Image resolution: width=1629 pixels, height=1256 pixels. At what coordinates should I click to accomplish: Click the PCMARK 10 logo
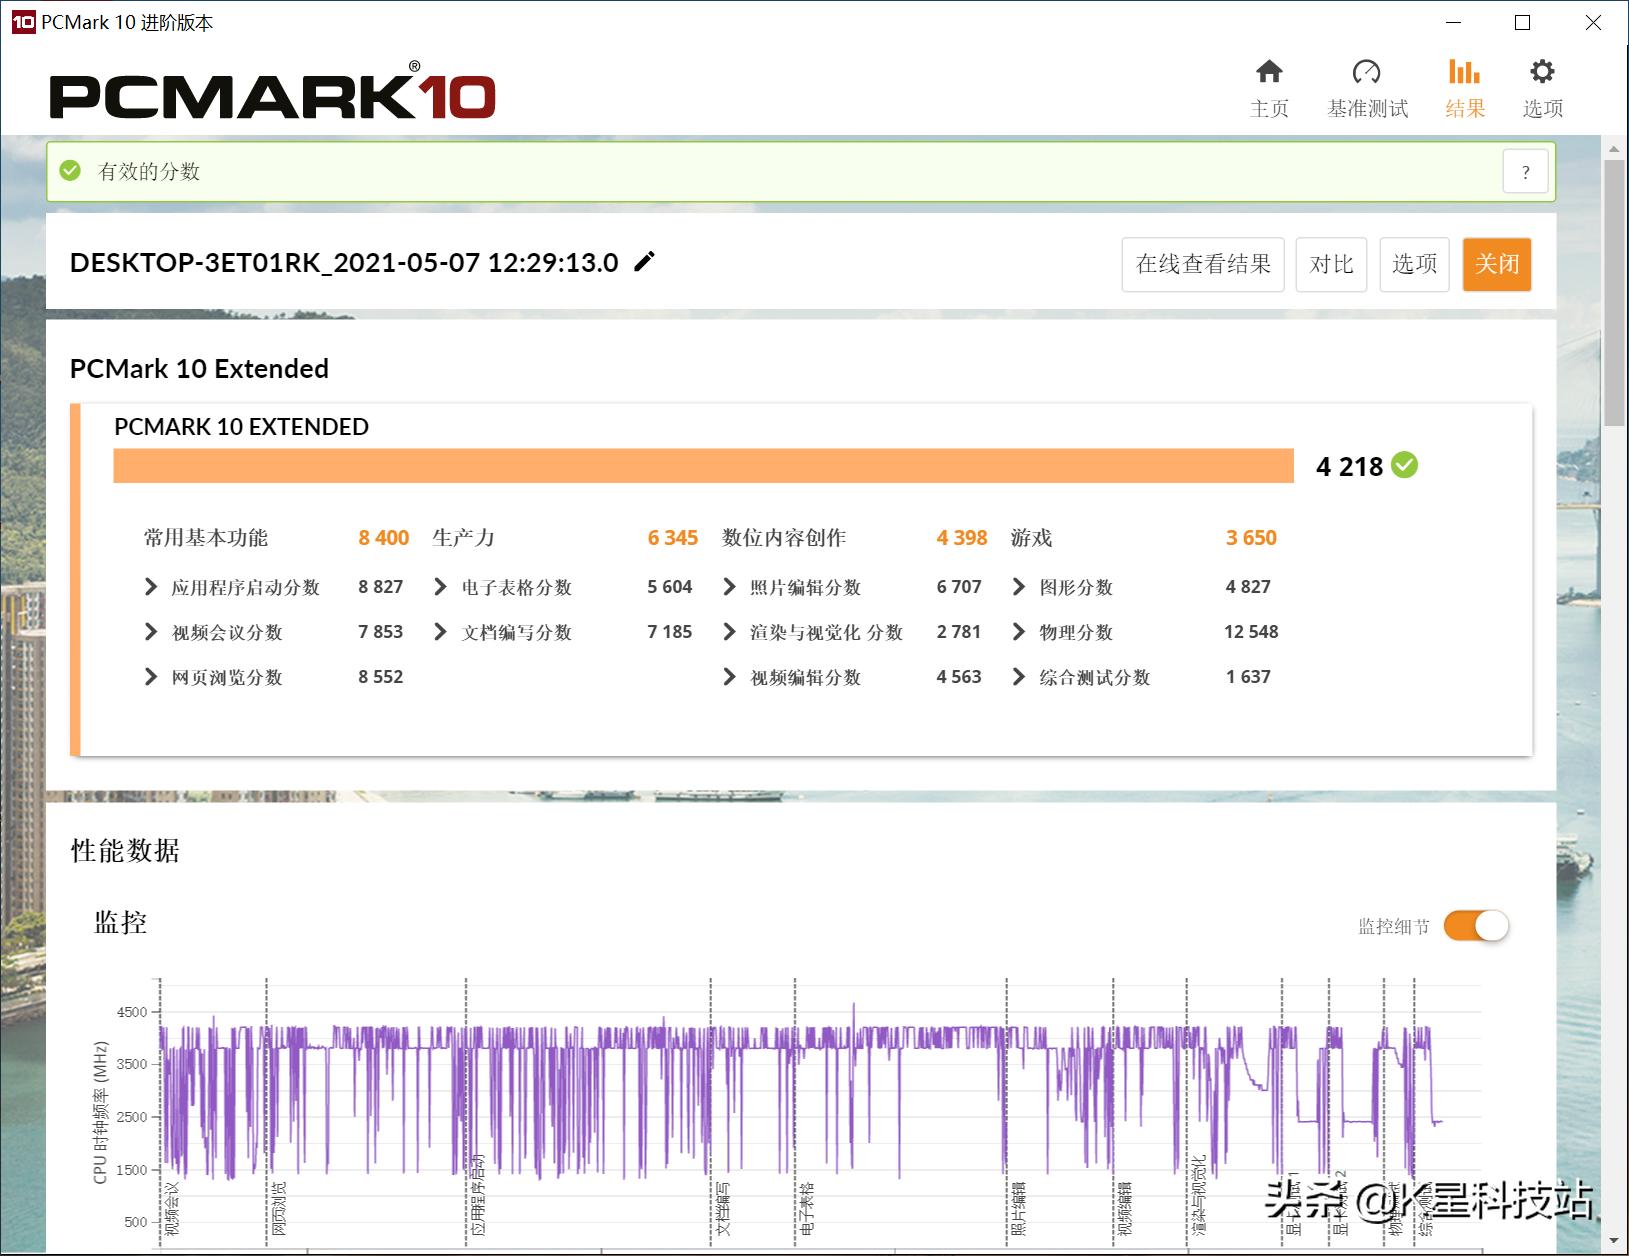[x=272, y=92]
